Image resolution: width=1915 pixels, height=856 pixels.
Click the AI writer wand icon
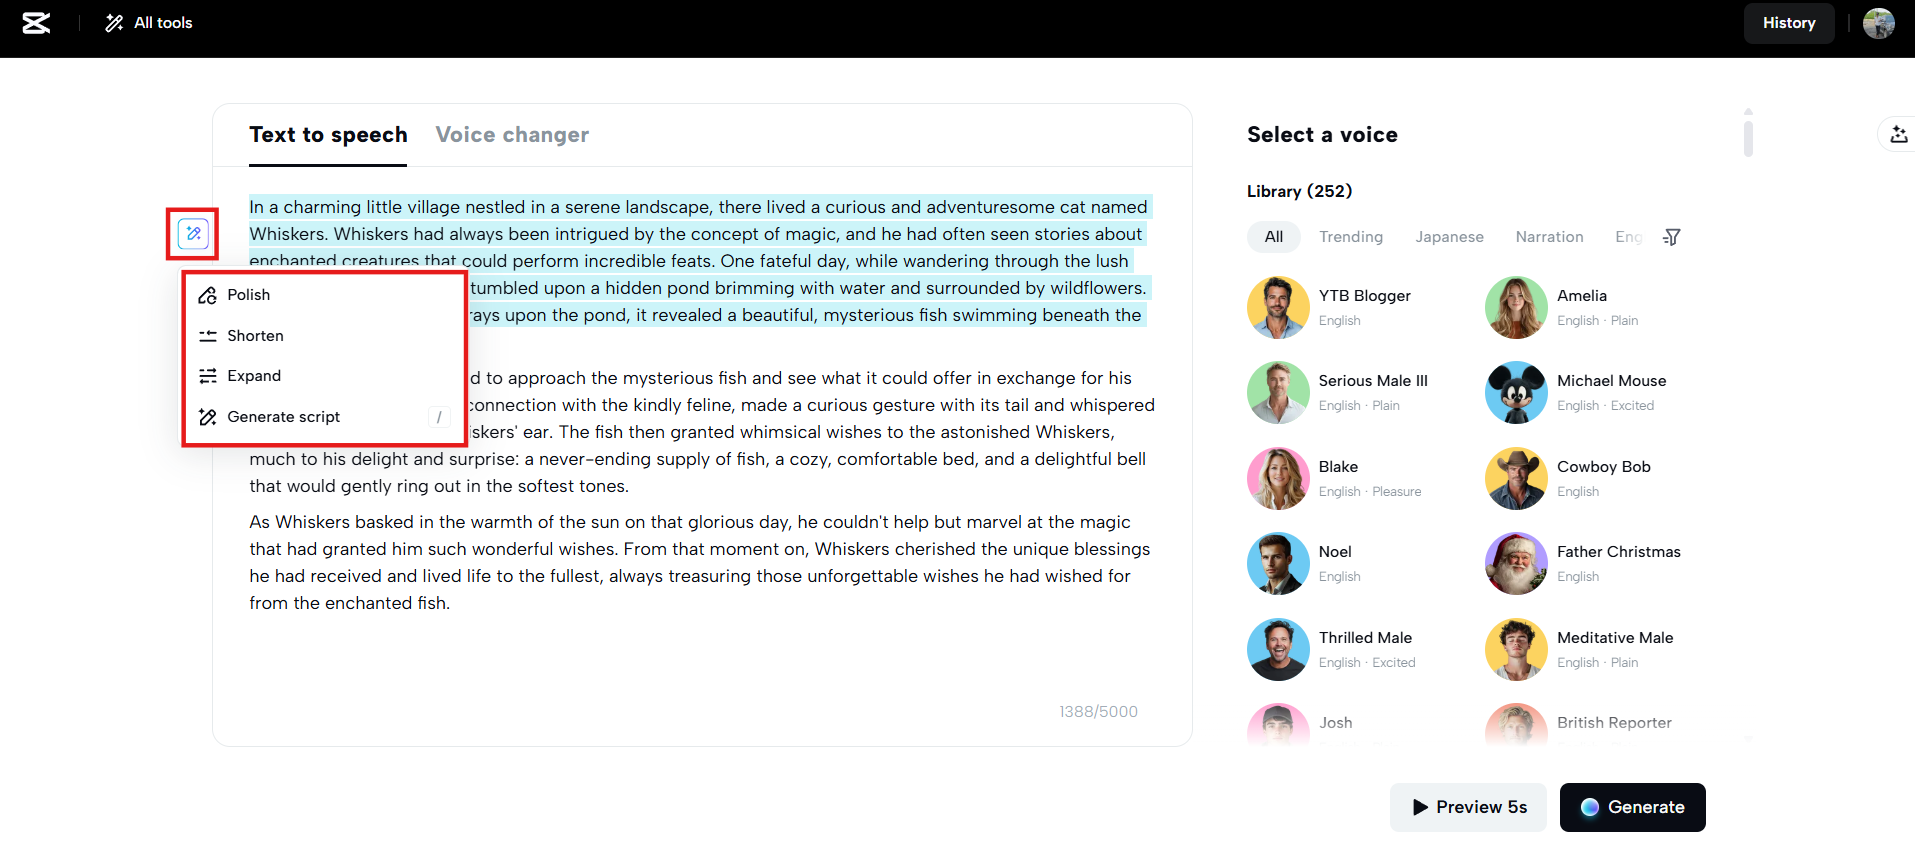click(193, 234)
